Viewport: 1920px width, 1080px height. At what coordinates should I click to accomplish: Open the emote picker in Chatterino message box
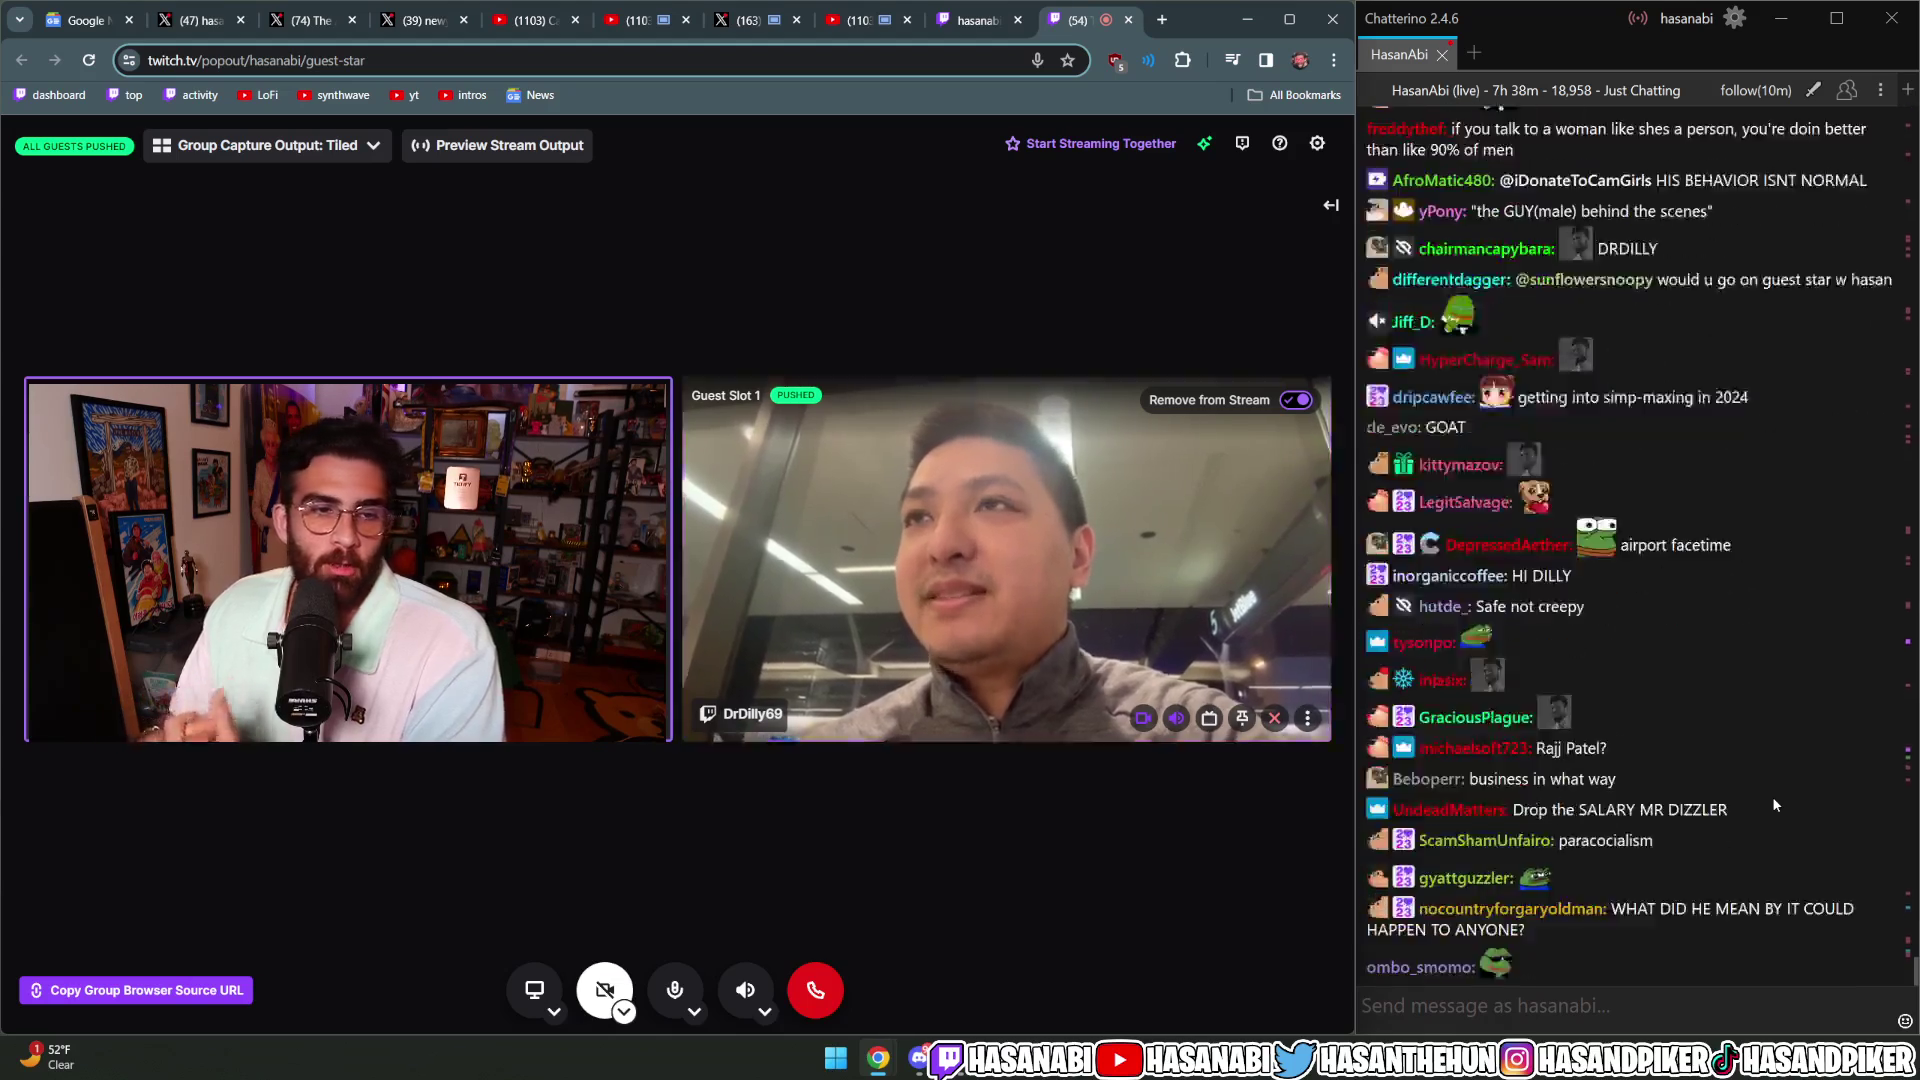[x=1904, y=1021]
